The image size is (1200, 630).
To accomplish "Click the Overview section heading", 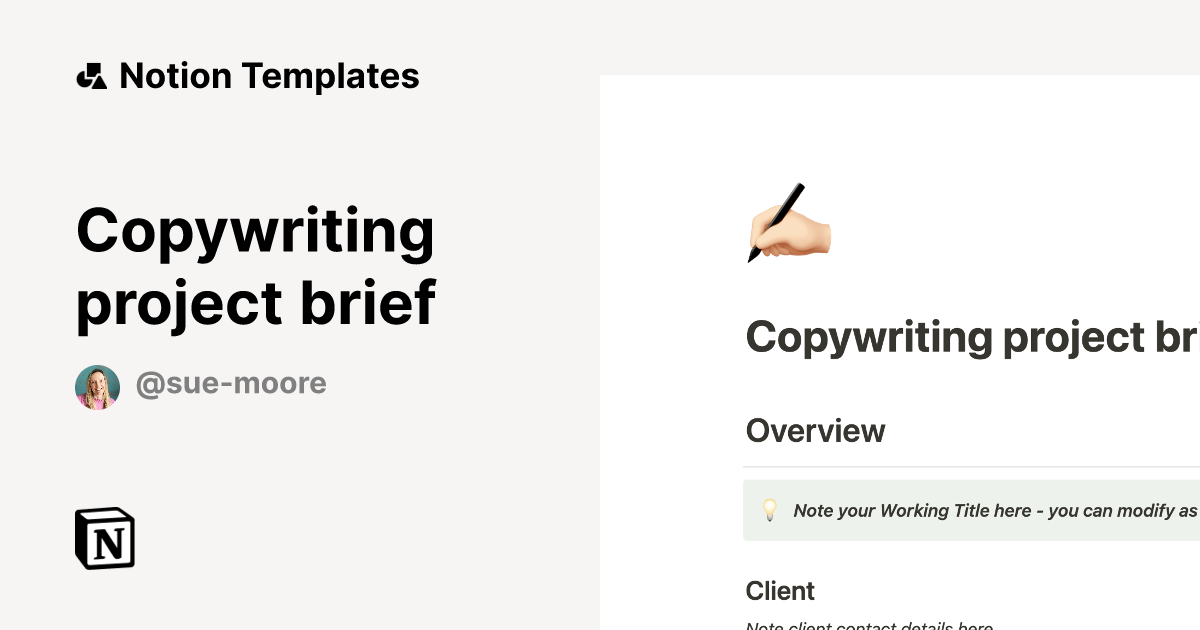I will [815, 431].
